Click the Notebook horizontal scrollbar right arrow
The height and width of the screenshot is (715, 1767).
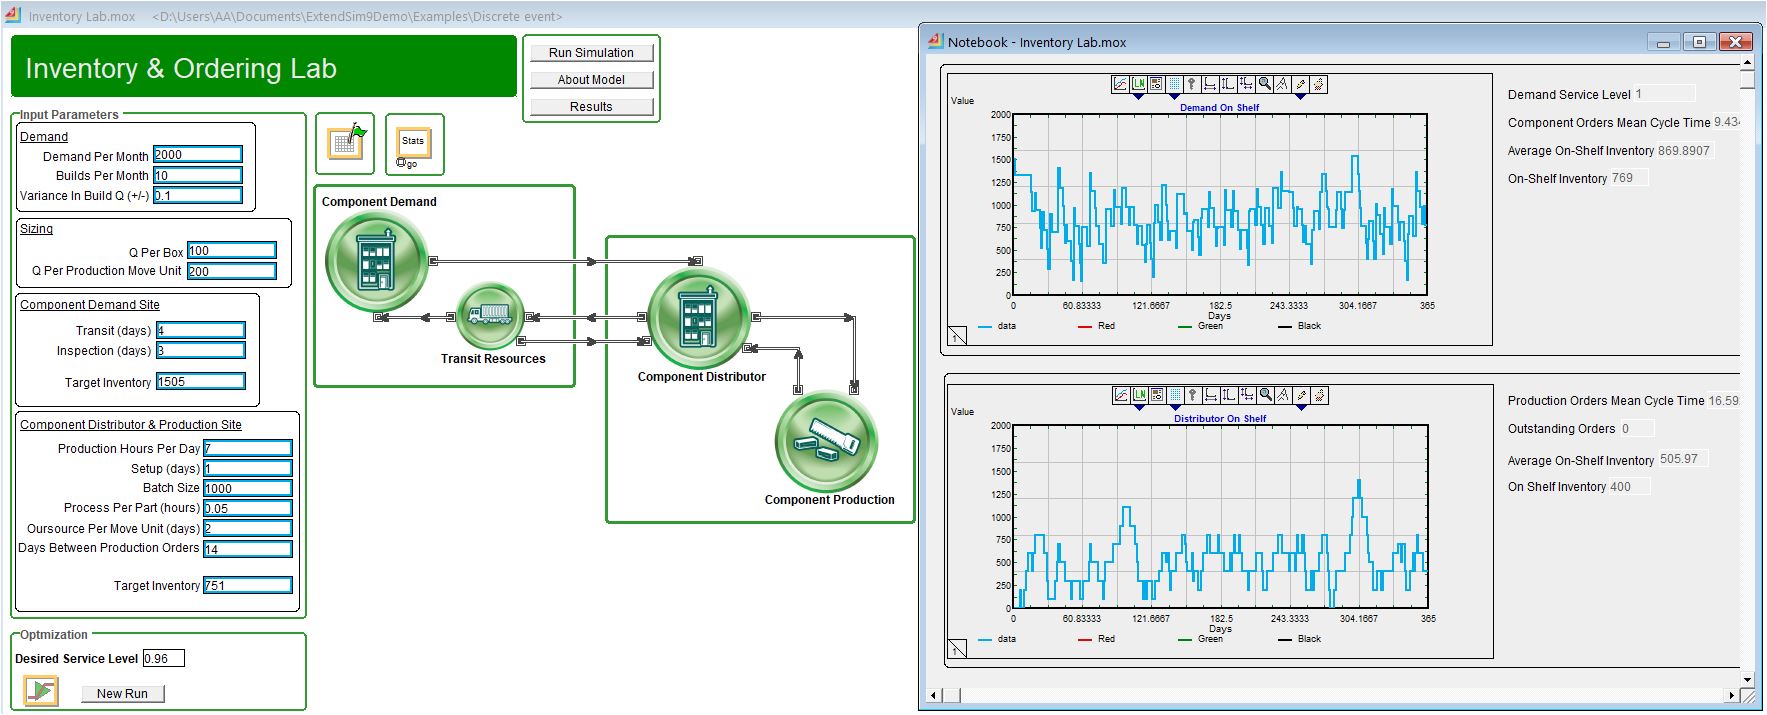point(1732,695)
